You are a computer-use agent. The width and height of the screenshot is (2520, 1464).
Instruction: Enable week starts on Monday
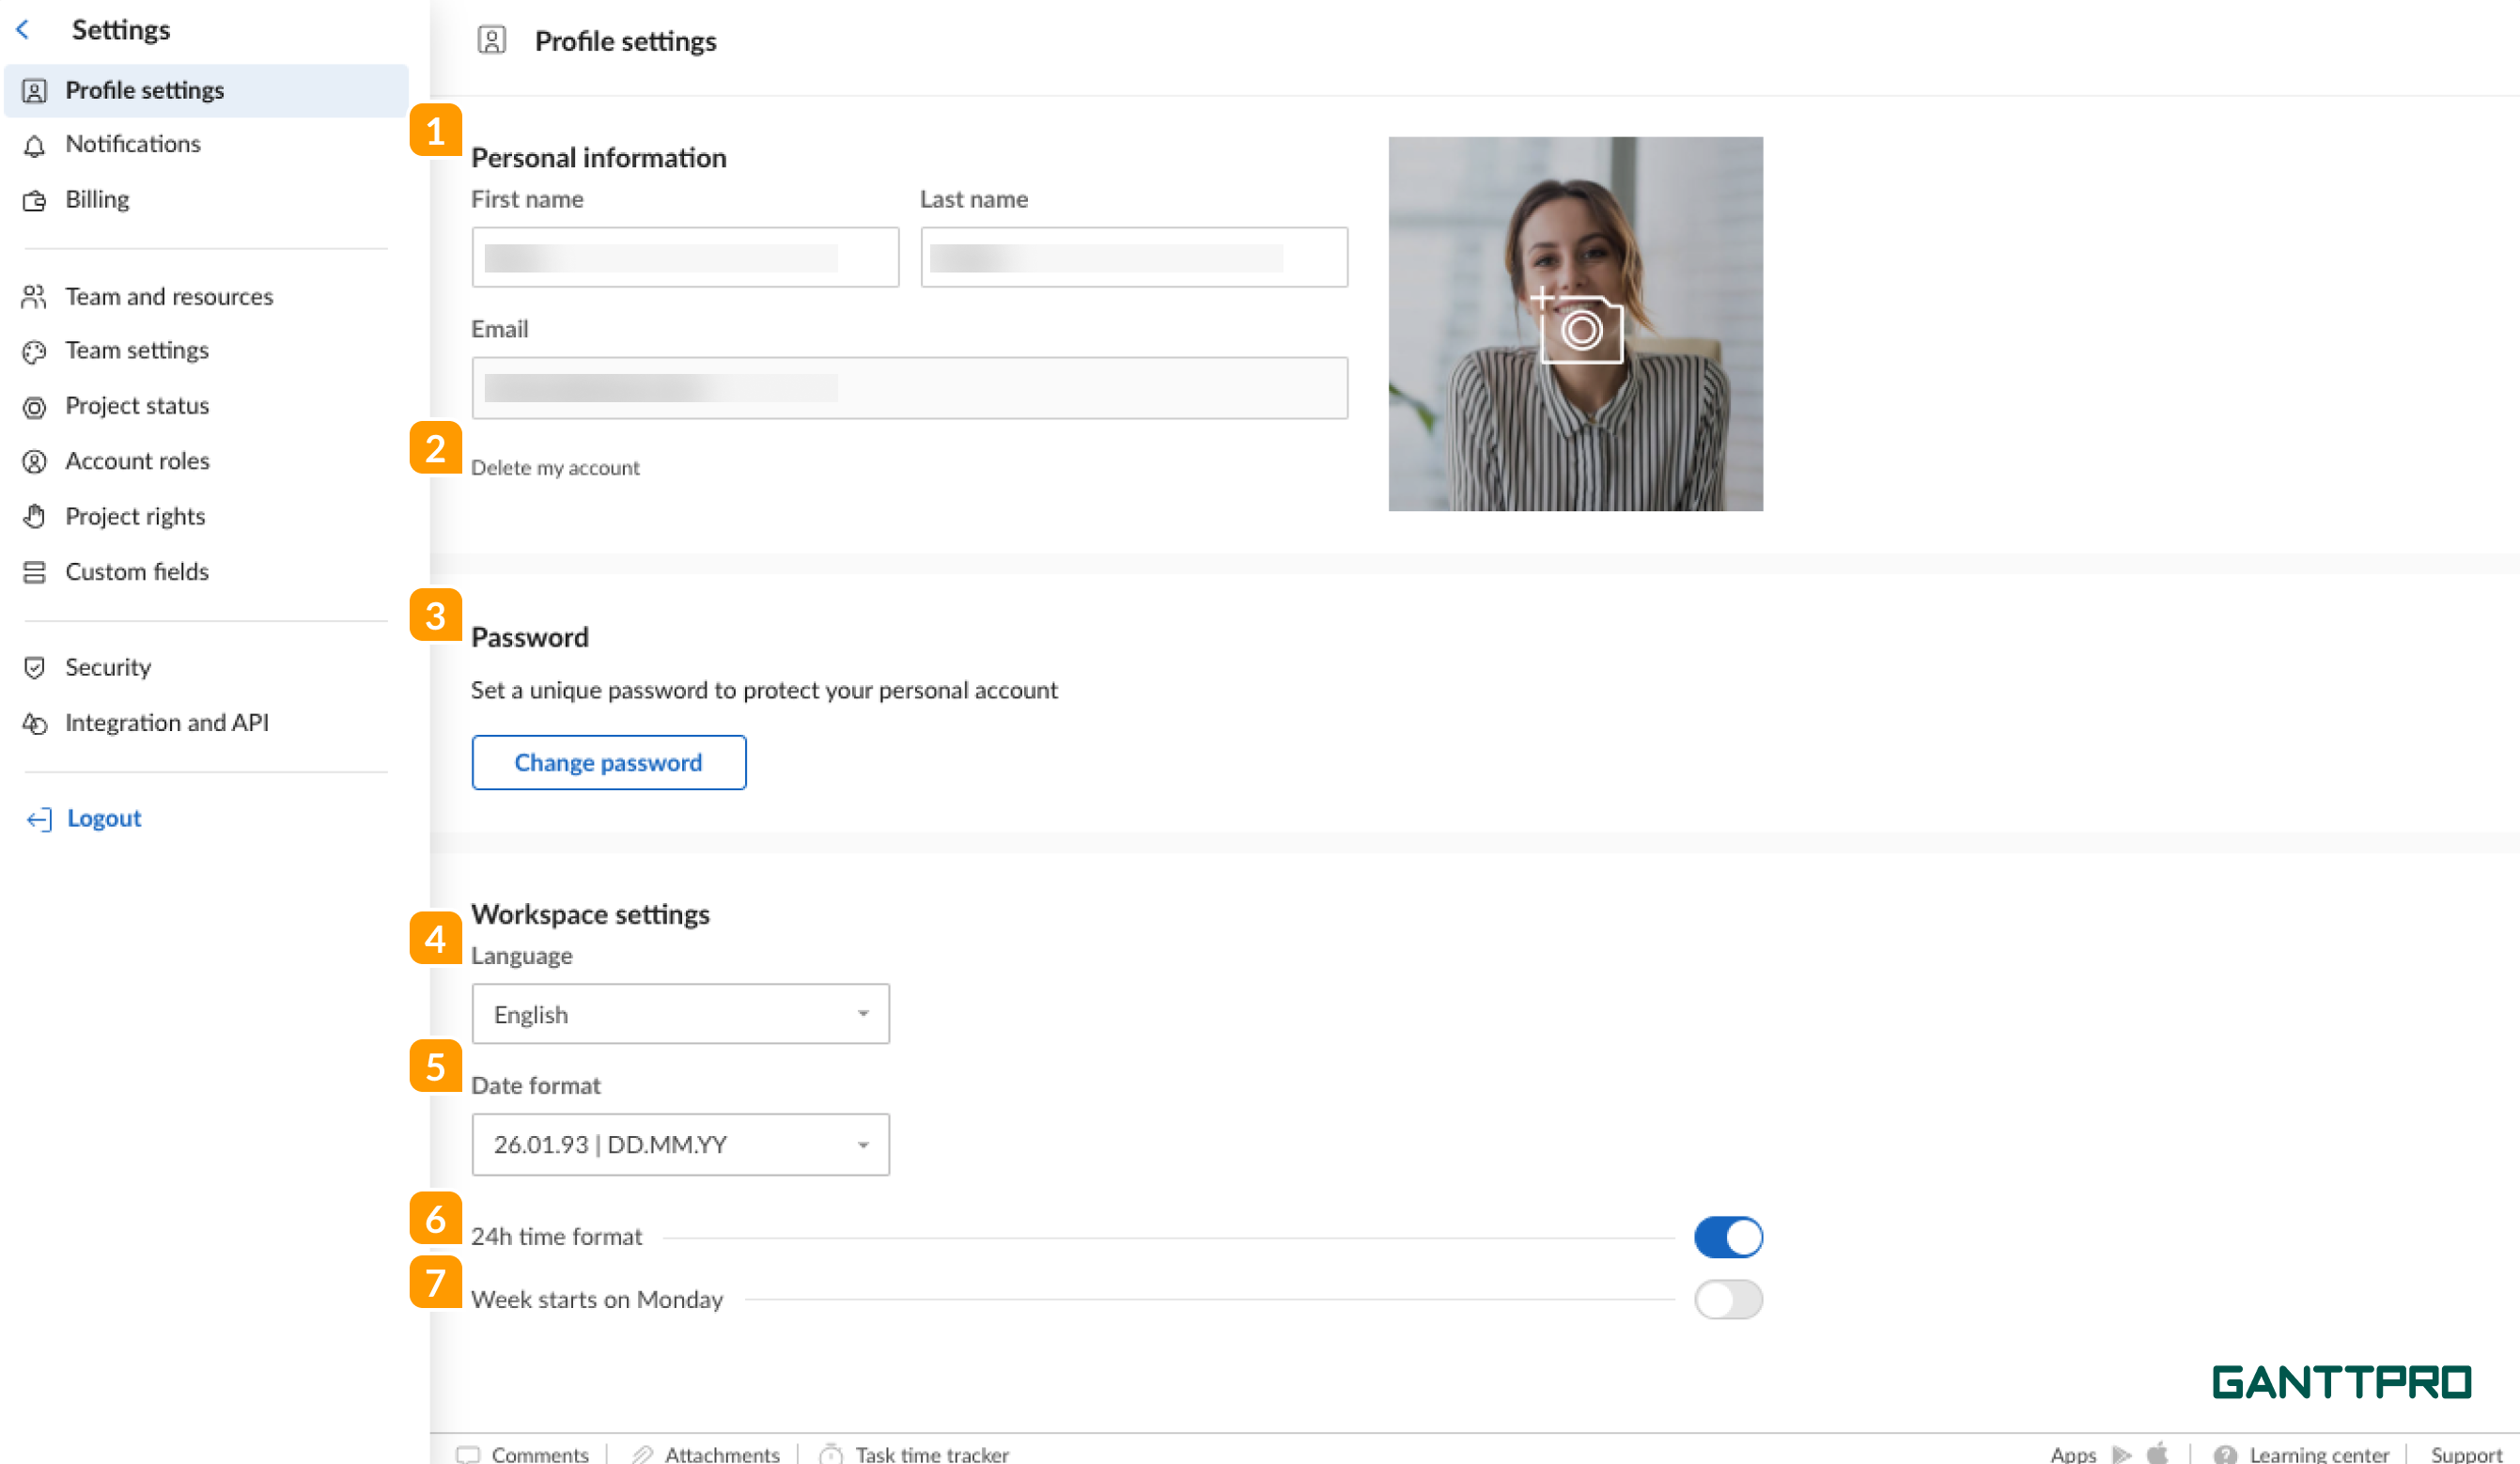click(x=1729, y=1299)
